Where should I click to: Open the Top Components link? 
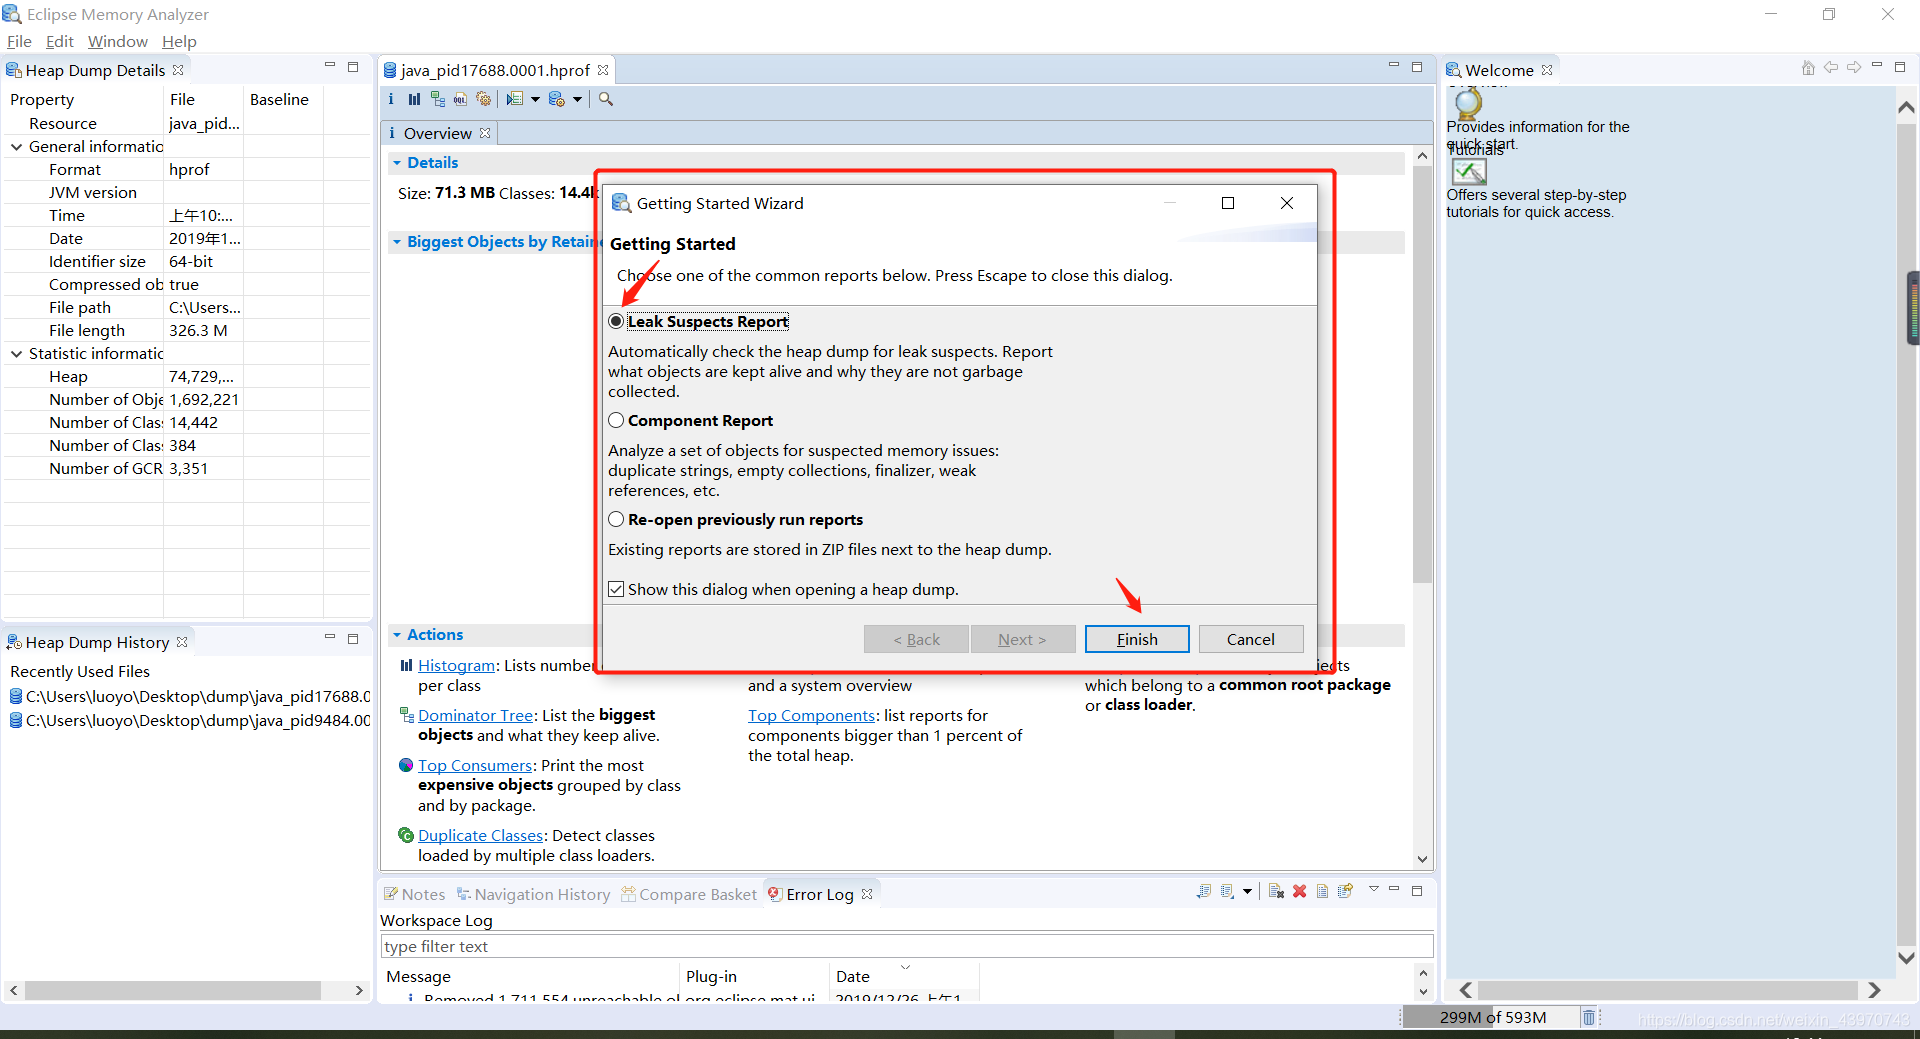[811, 715]
